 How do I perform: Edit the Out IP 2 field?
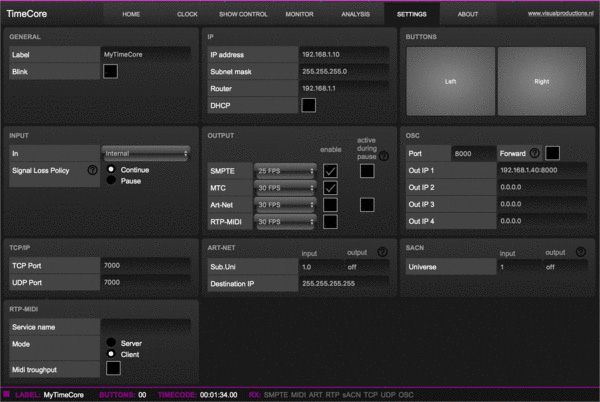click(542, 187)
